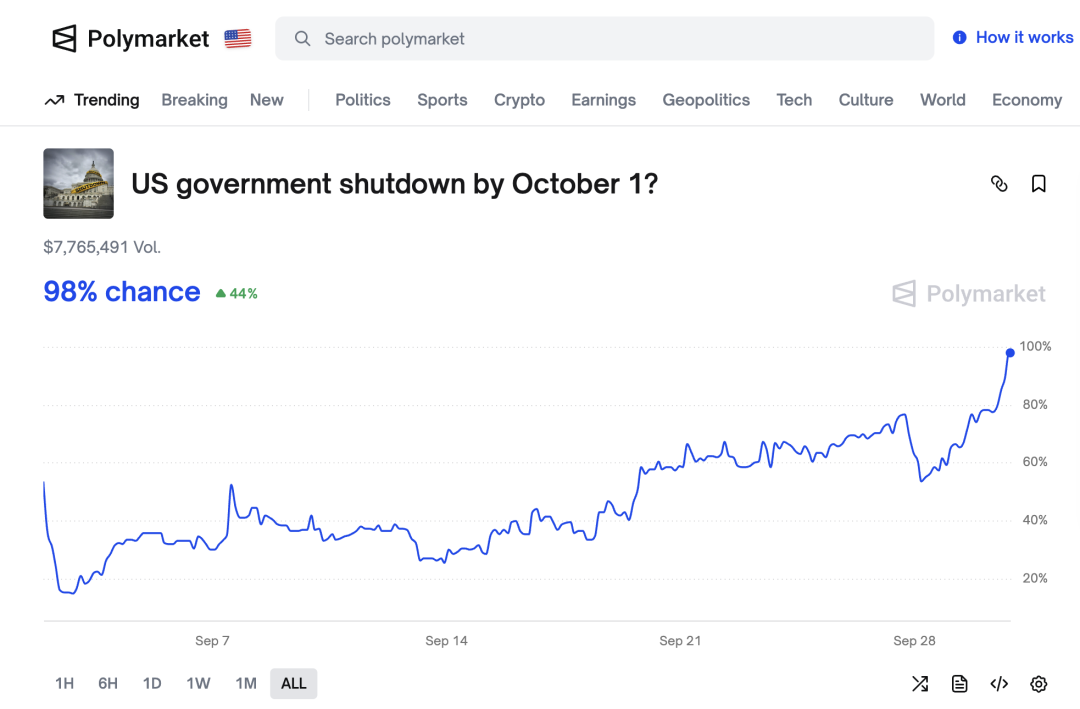Image resolution: width=1080 pixels, height=709 pixels.
Task: Click the Polymarket logo icon
Action: pyautogui.click(x=65, y=39)
